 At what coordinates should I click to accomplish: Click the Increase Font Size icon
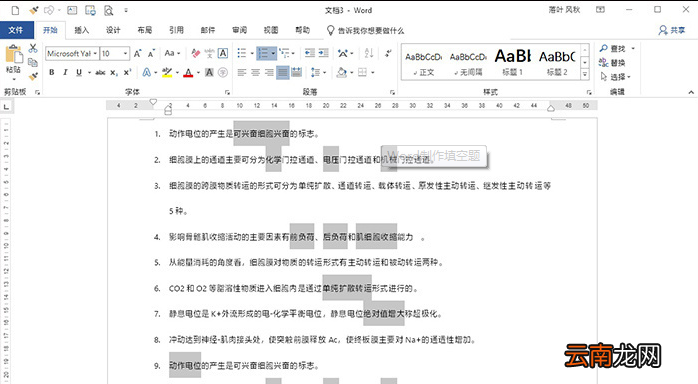pyautogui.click(x=138, y=54)
